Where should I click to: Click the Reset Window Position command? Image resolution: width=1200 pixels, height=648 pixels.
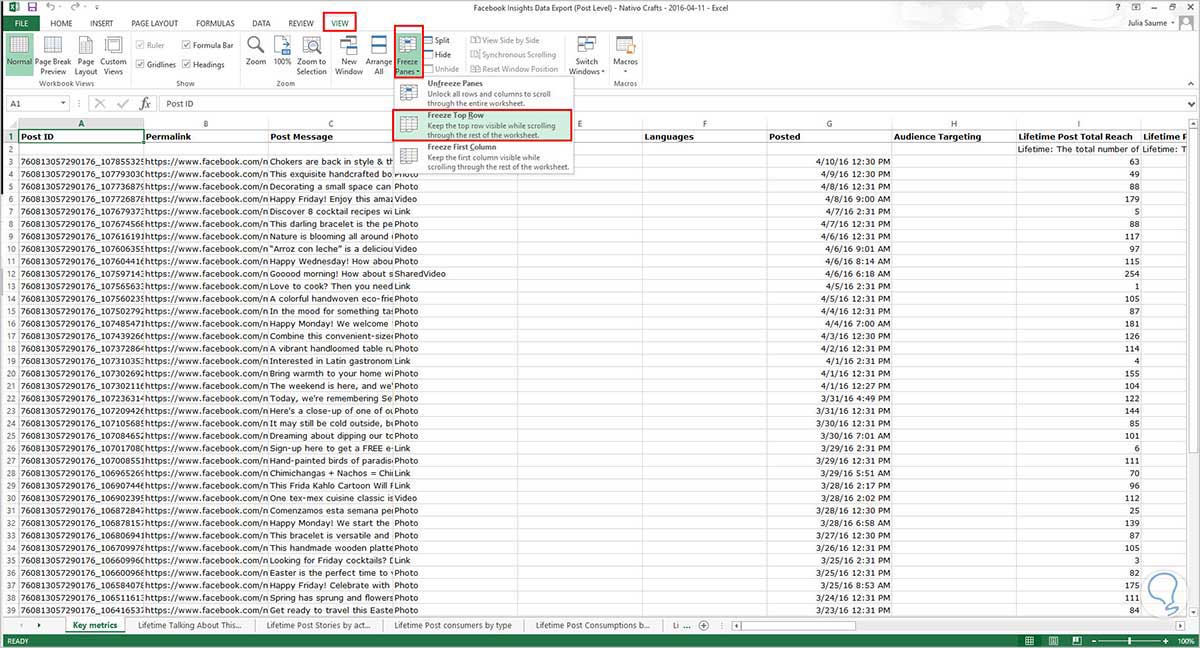tap(514, 69)
